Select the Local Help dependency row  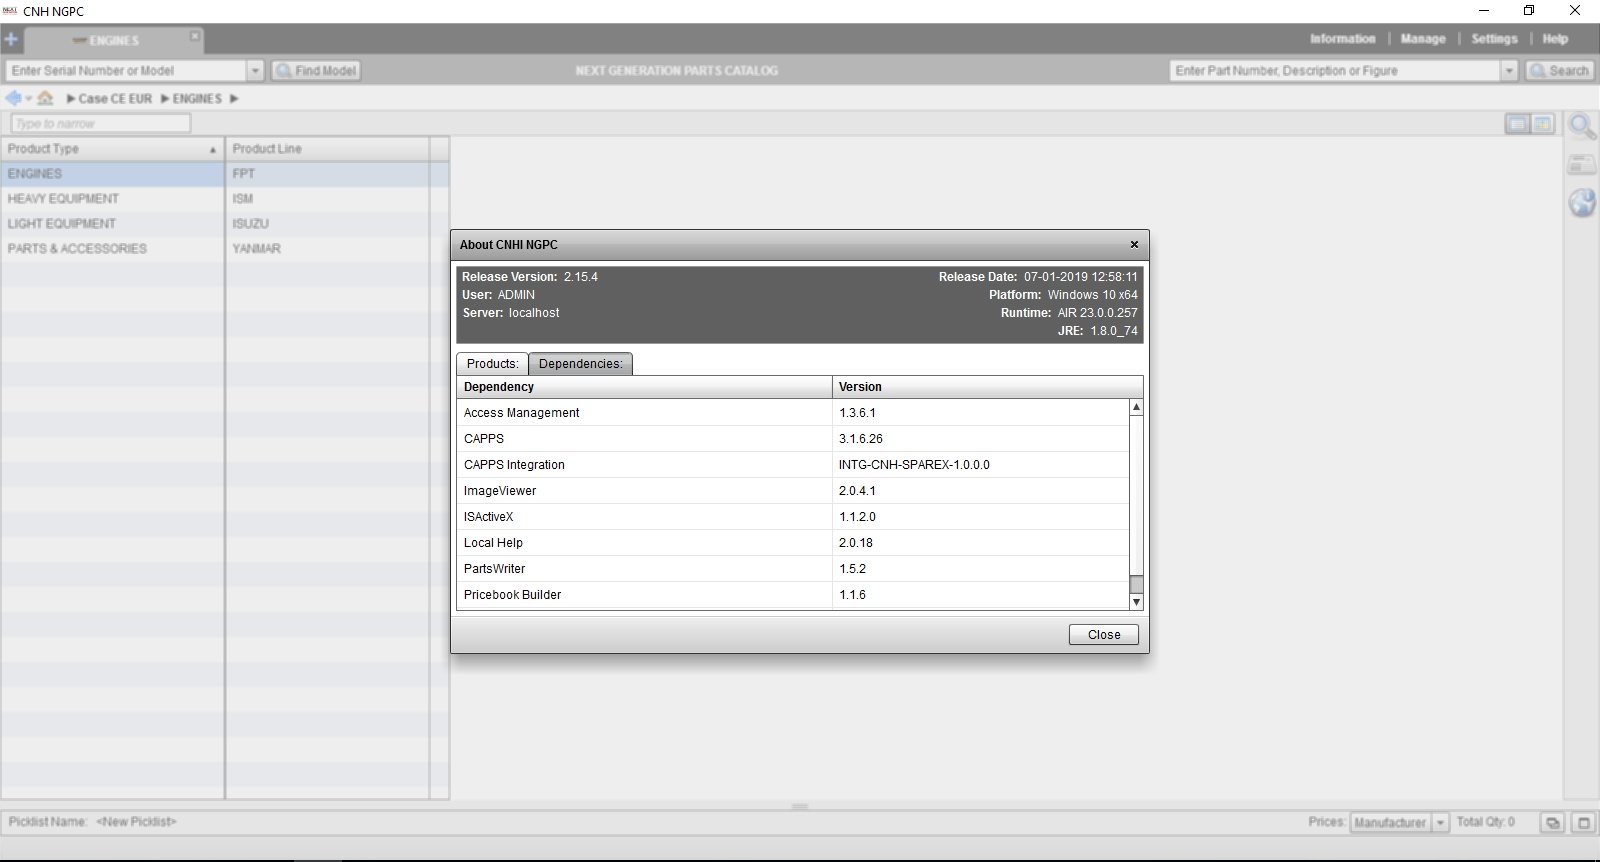coord(793,543)
